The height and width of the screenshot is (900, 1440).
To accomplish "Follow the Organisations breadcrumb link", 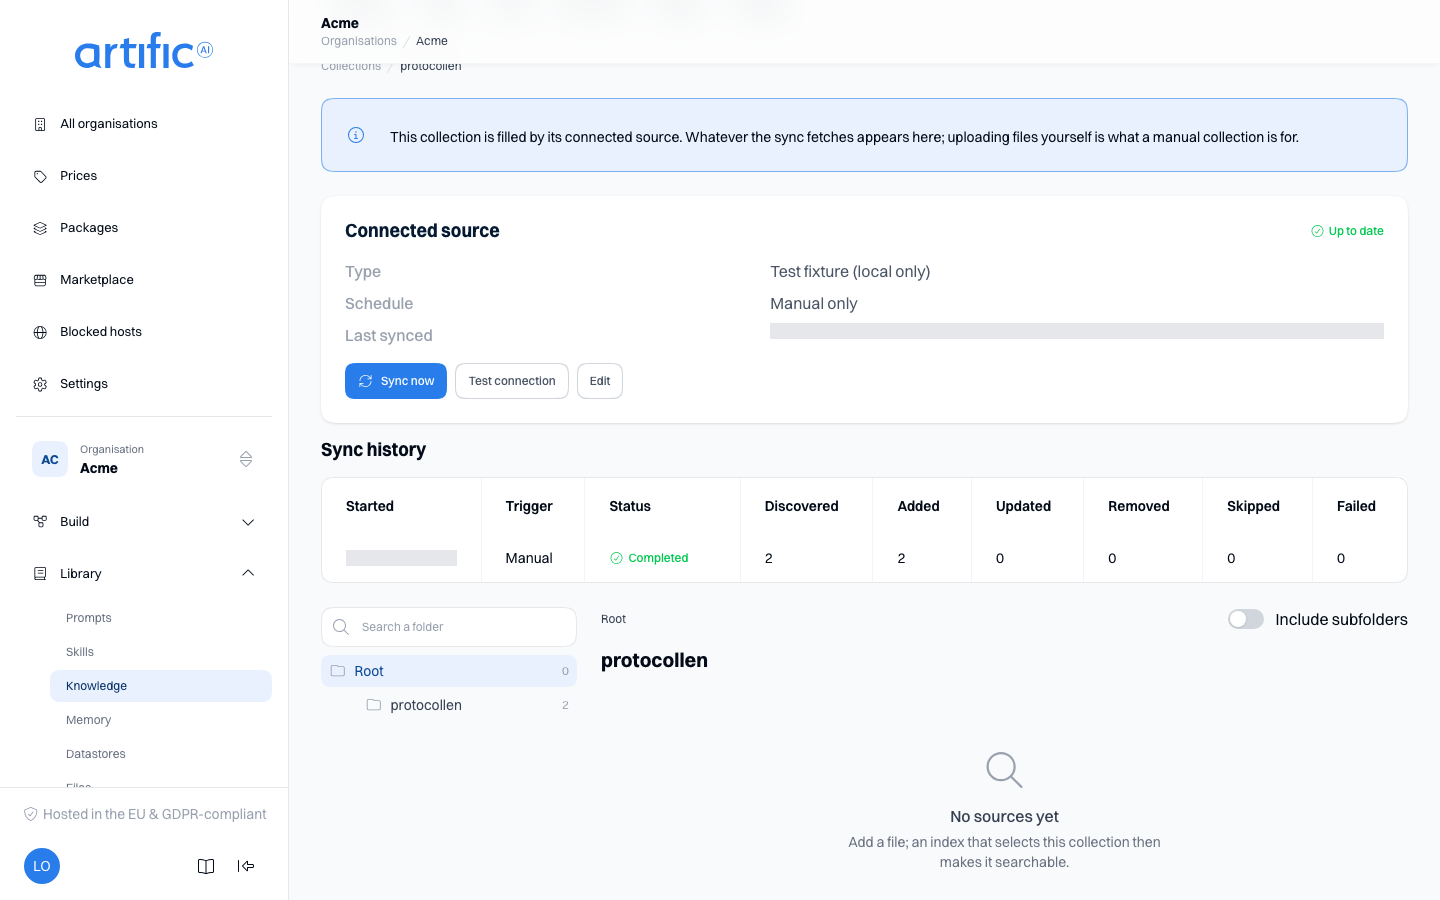I will 359,41.
